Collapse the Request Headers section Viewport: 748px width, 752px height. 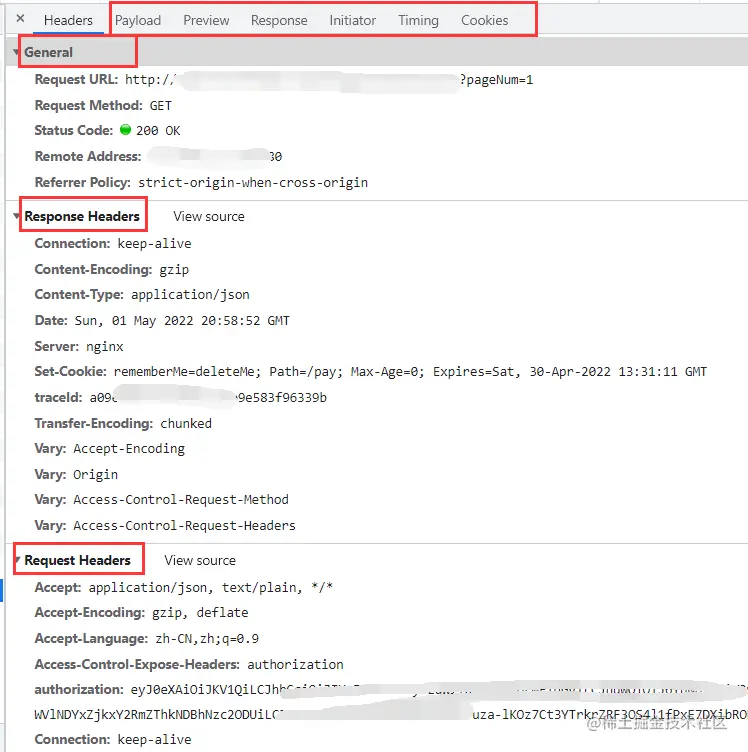[17, 559]
